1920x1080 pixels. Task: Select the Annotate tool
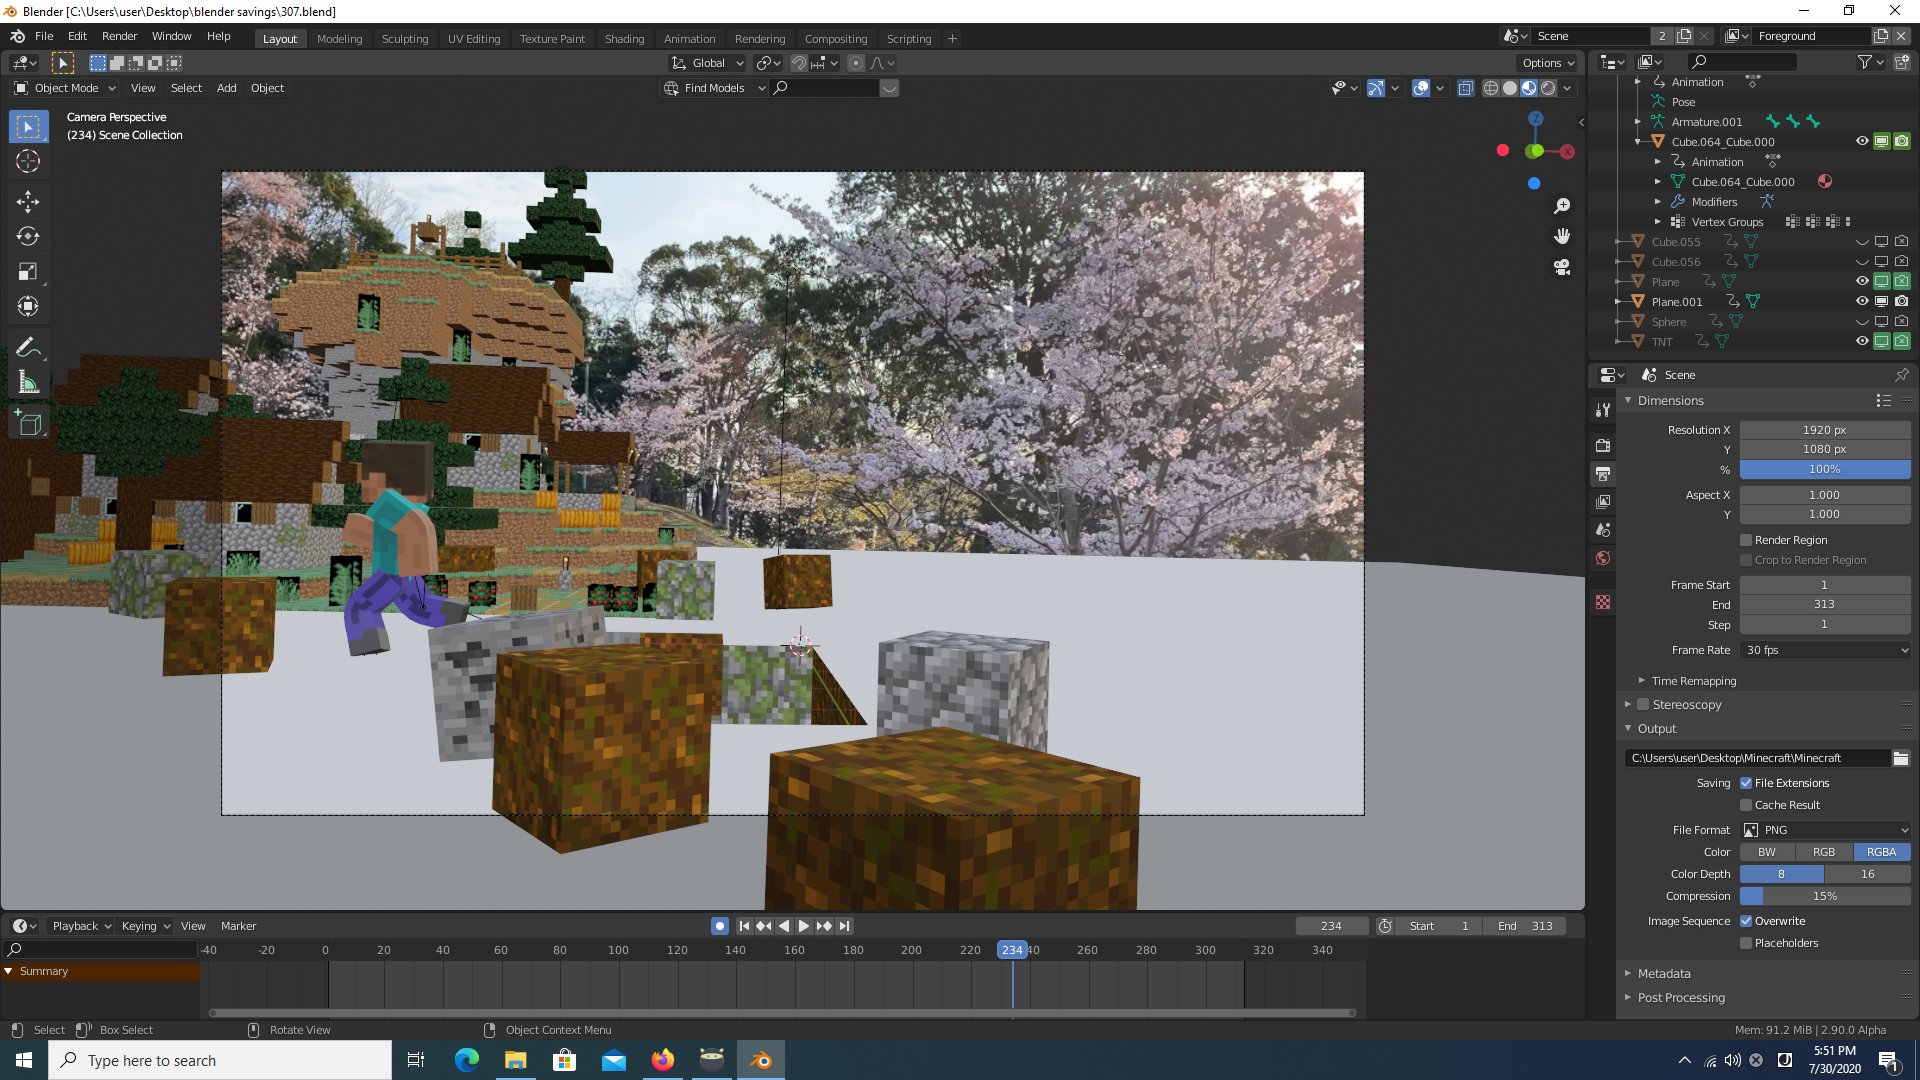28,347
